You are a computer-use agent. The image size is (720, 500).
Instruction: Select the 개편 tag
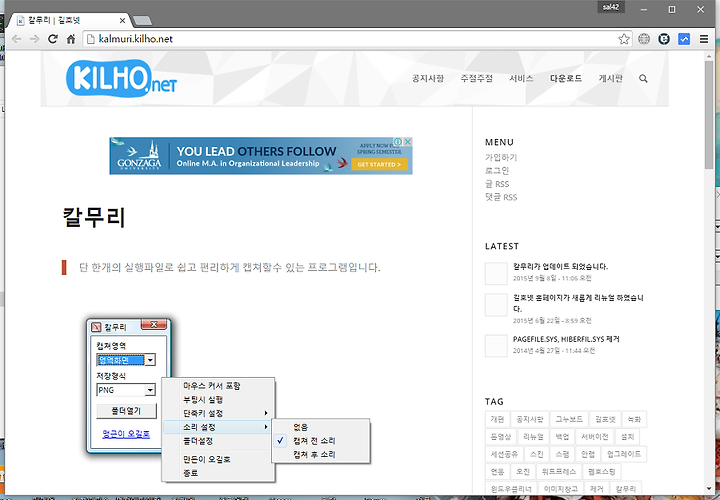point(497,419)
